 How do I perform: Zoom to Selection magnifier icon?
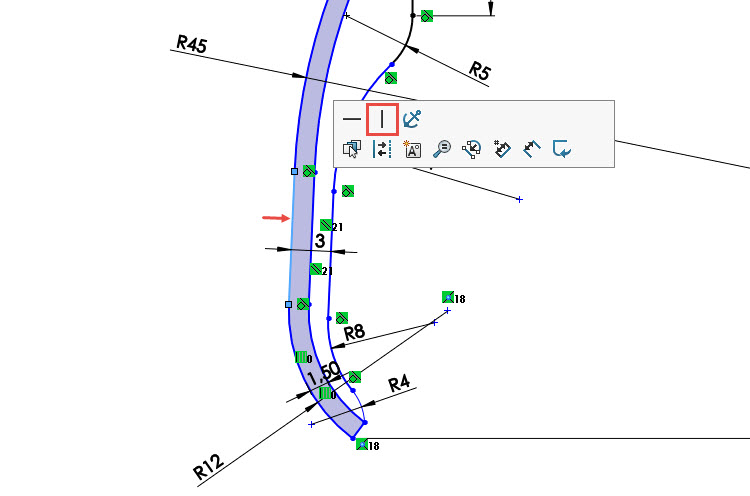tap(442, 149)
